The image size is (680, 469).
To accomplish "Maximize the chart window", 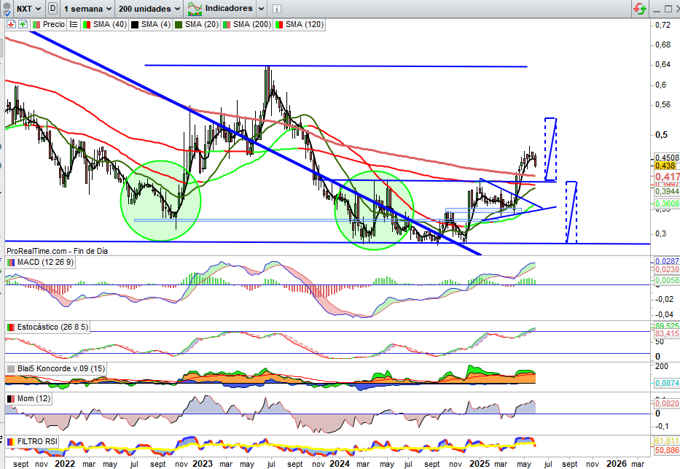I will [x=666, y=9].
